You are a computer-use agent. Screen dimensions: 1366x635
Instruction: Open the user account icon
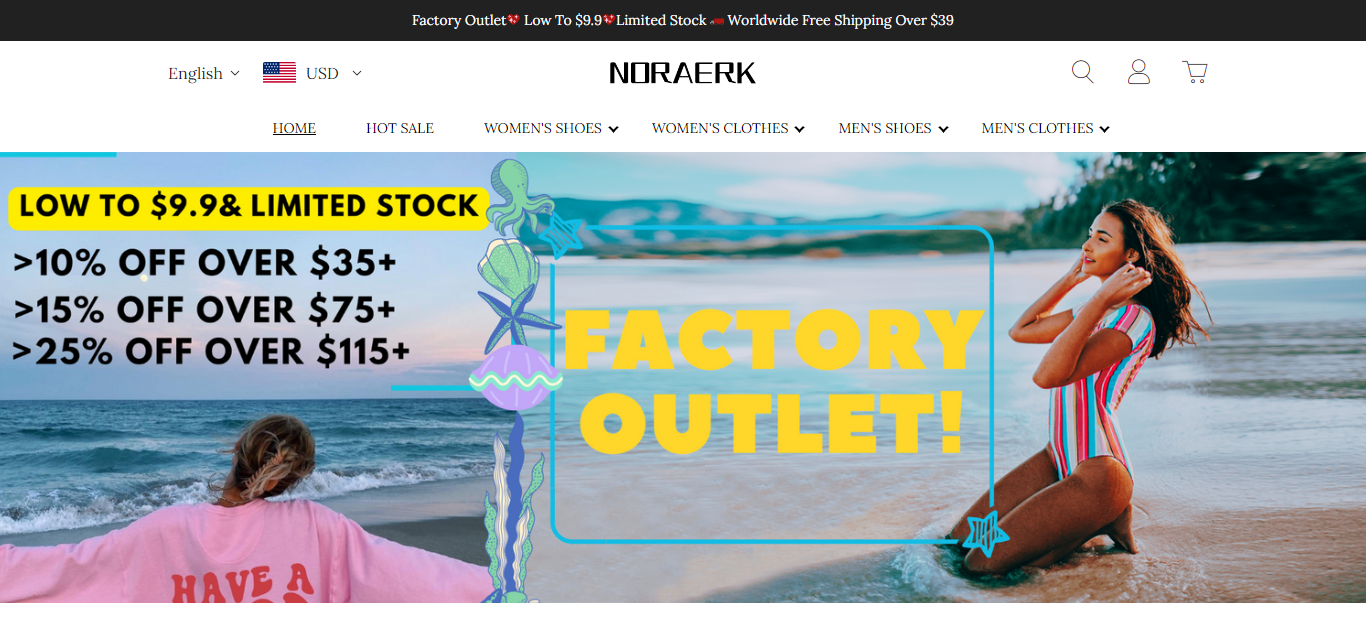[1138, 72]
